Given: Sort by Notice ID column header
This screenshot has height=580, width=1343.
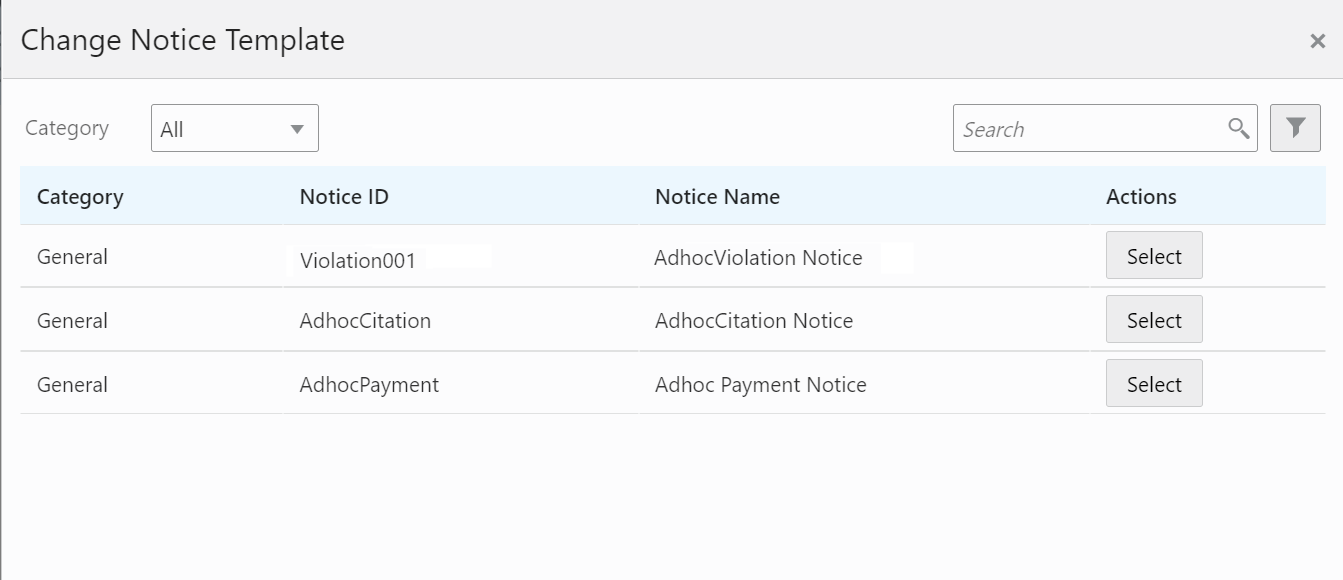Looking at the screenshot, I should point(344,197).
